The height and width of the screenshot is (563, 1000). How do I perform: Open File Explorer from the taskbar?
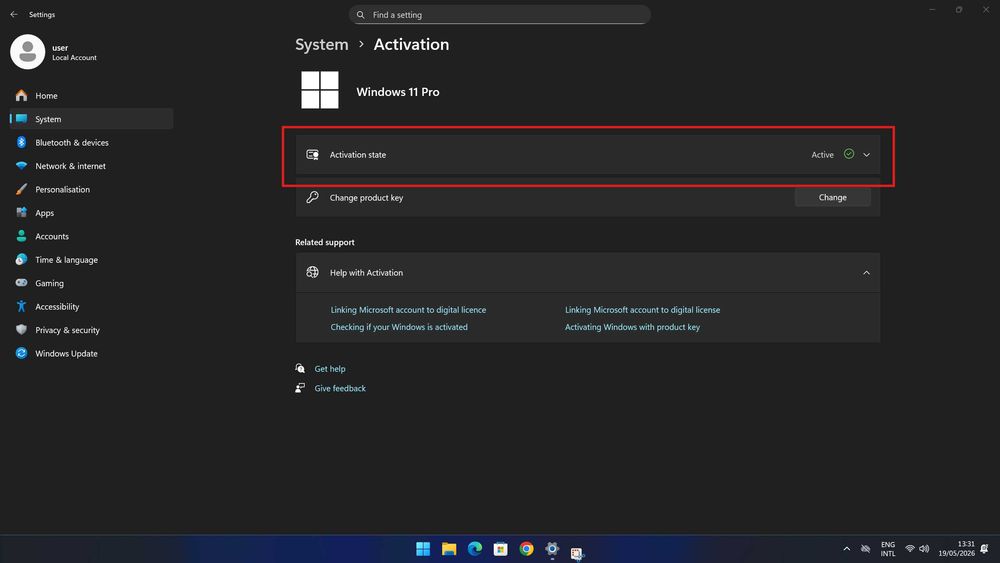(449, 549)
